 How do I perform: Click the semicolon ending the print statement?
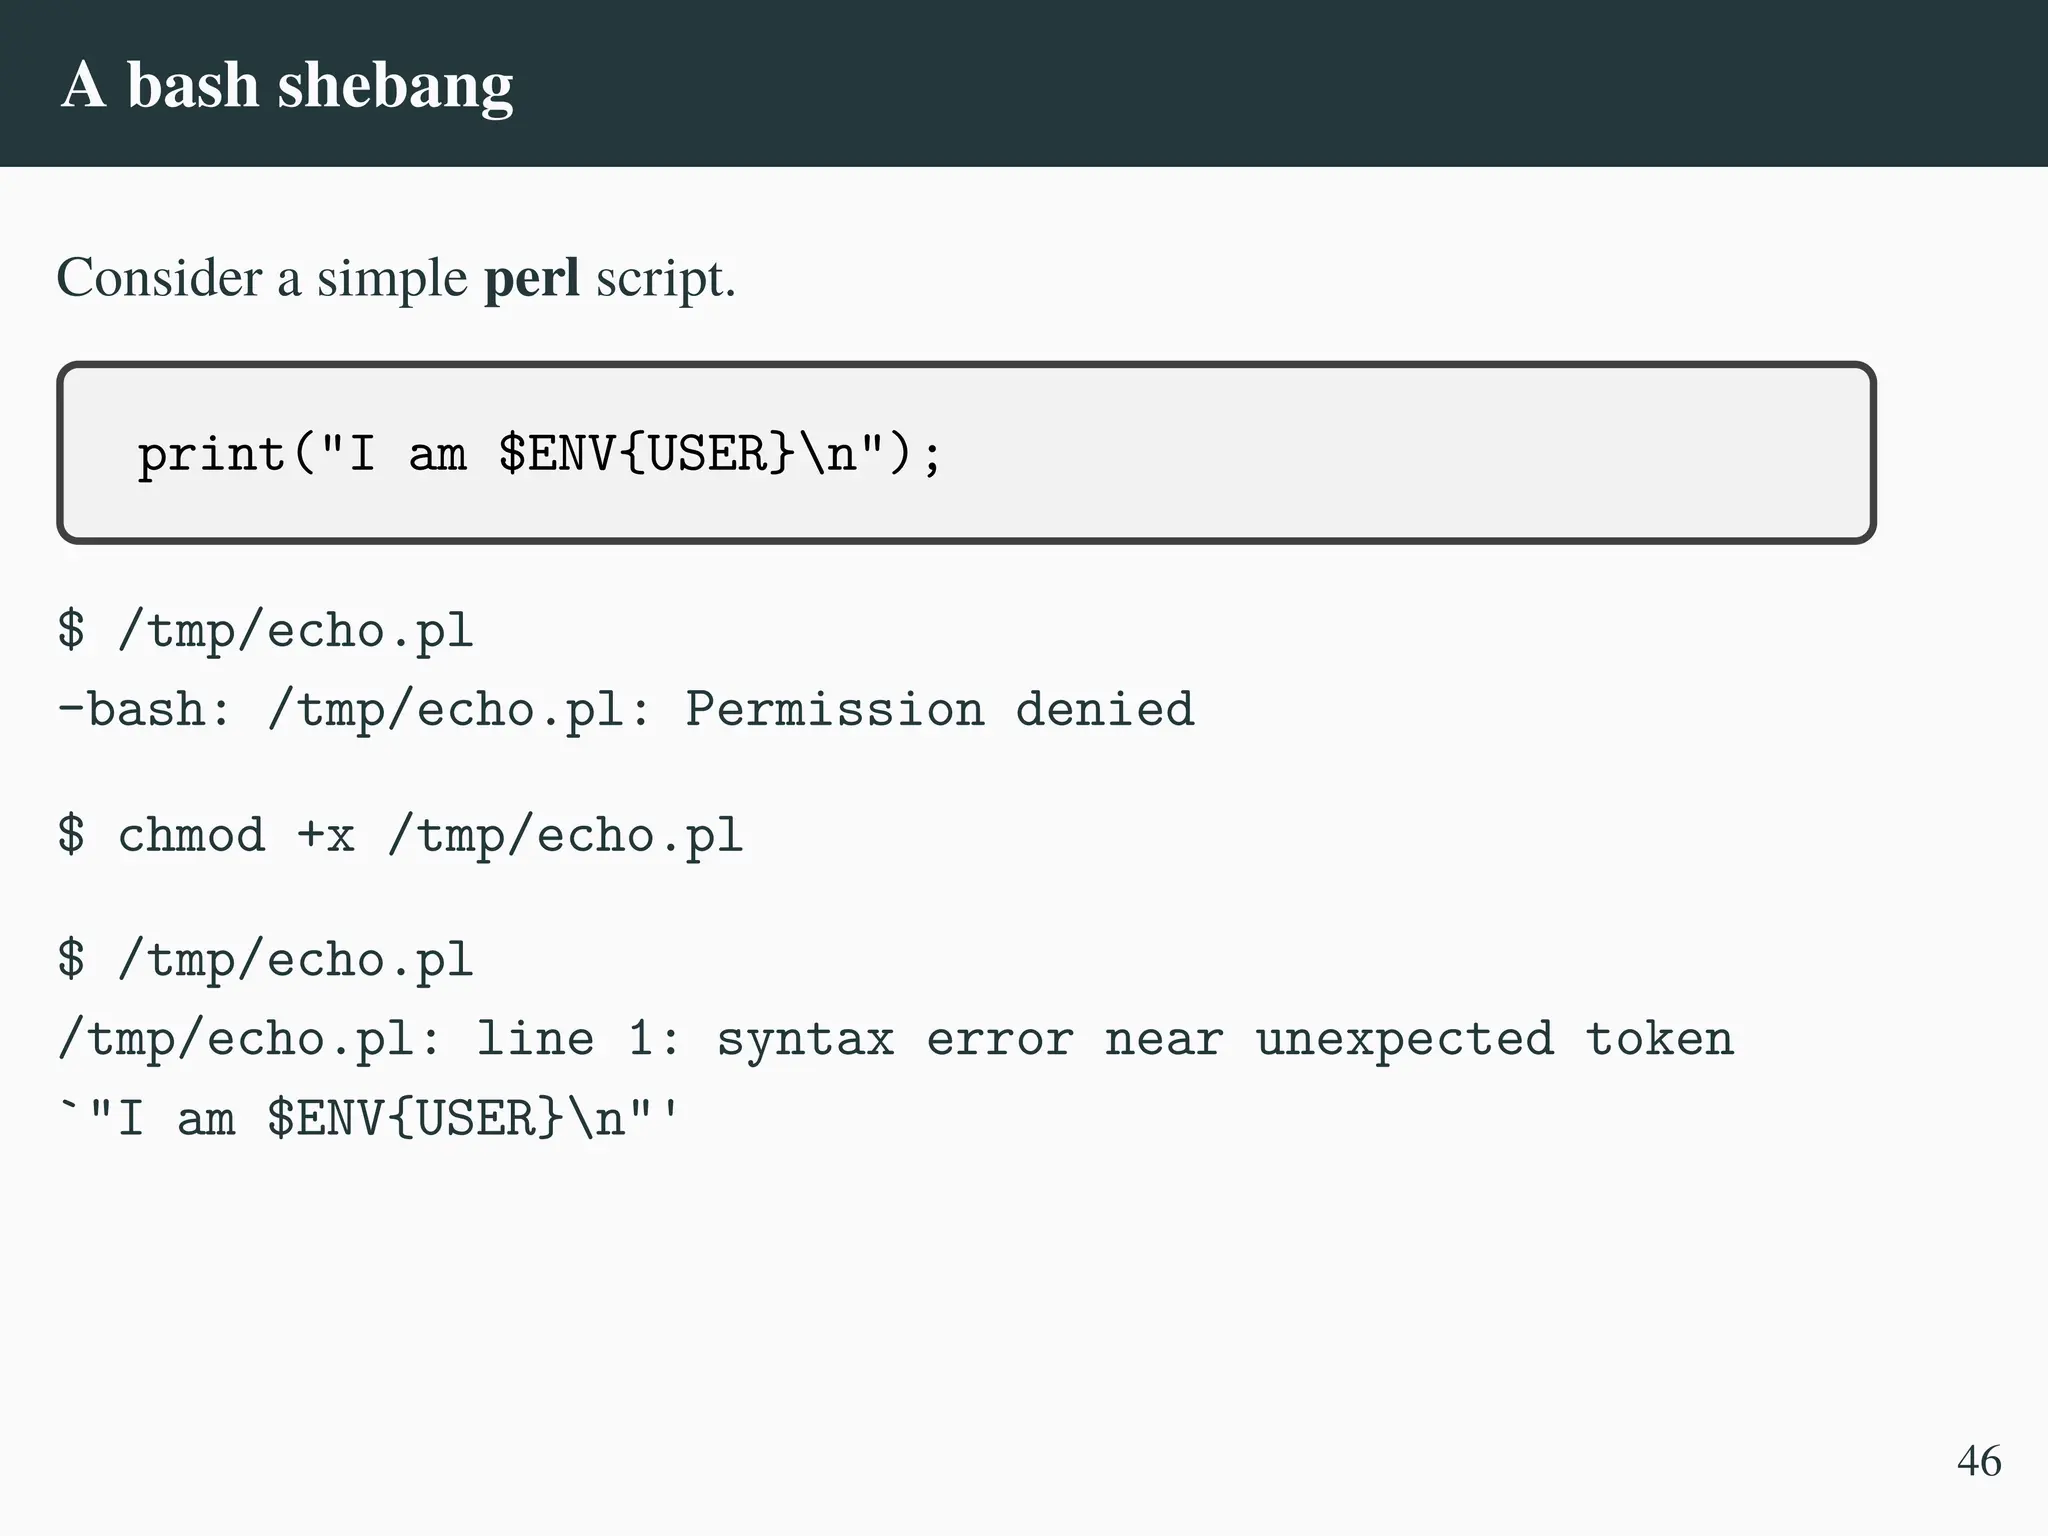pos(932,456)
